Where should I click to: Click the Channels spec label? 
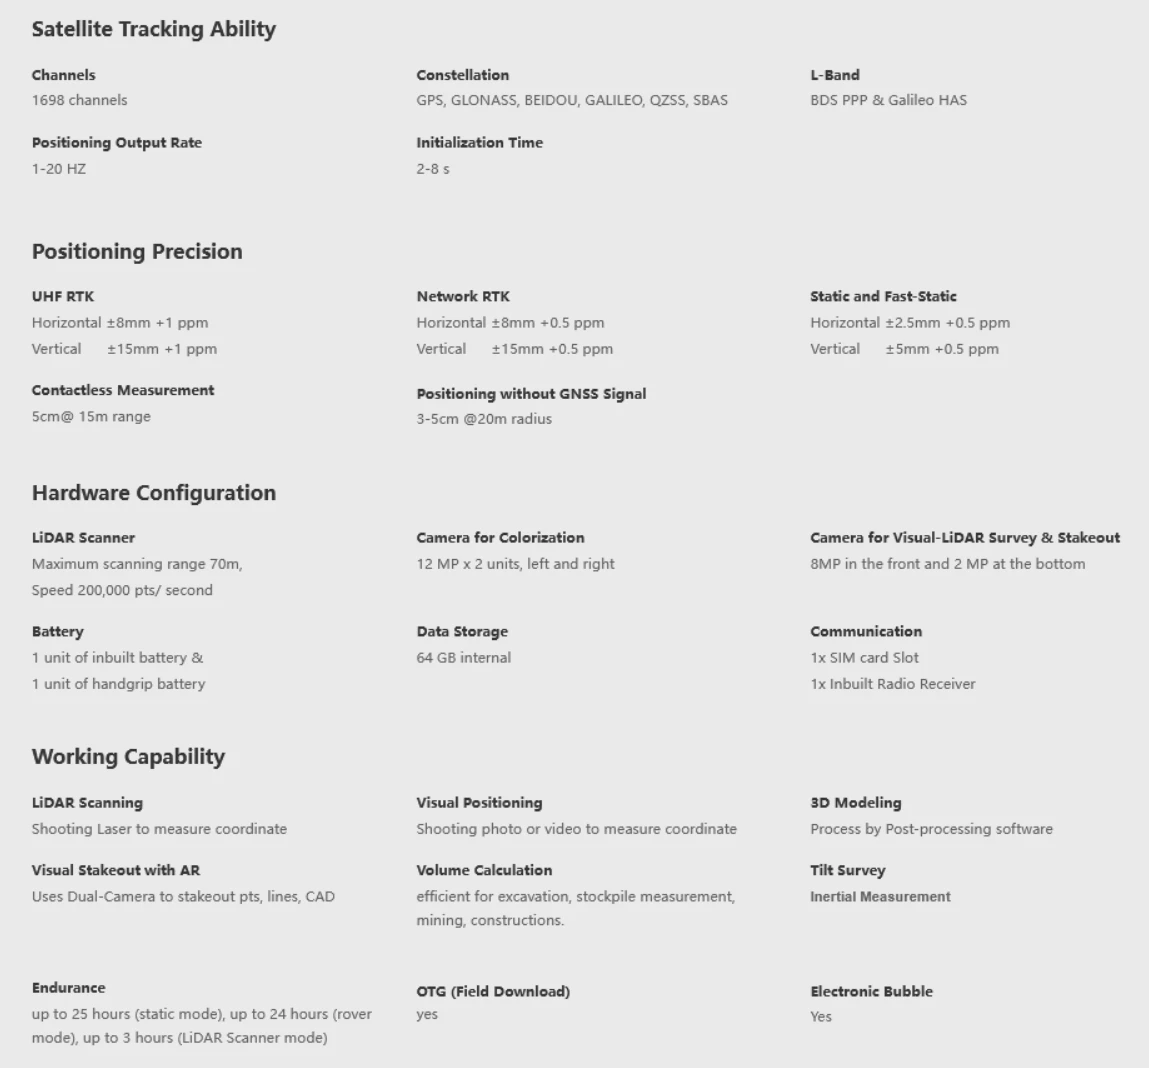point(63,75)
